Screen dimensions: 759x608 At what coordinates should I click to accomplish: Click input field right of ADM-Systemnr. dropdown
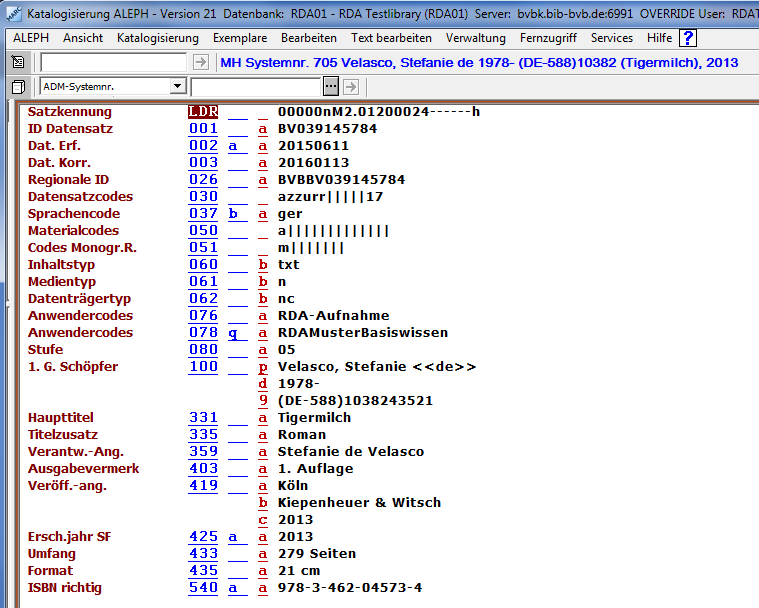[x=255, y=87]
